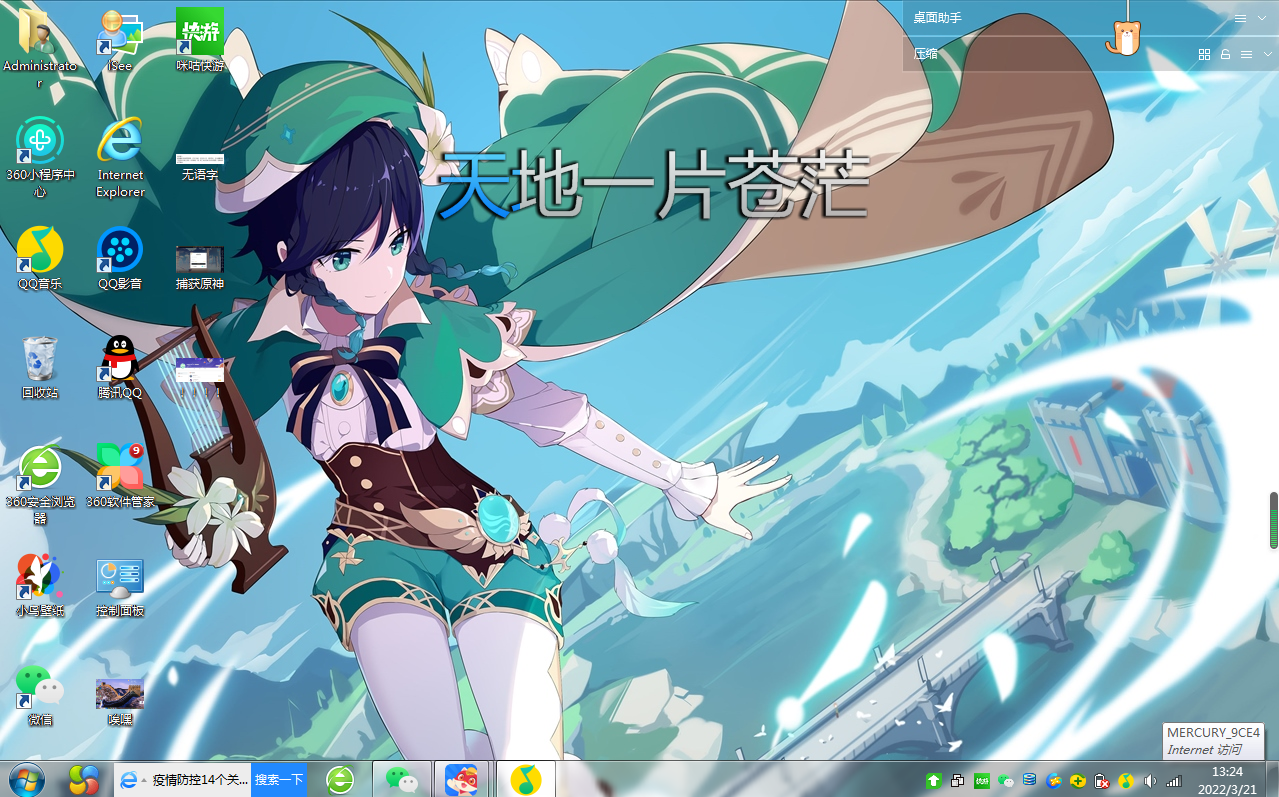Collapse the 桌面助手 panel chevron

[1262, 19]
